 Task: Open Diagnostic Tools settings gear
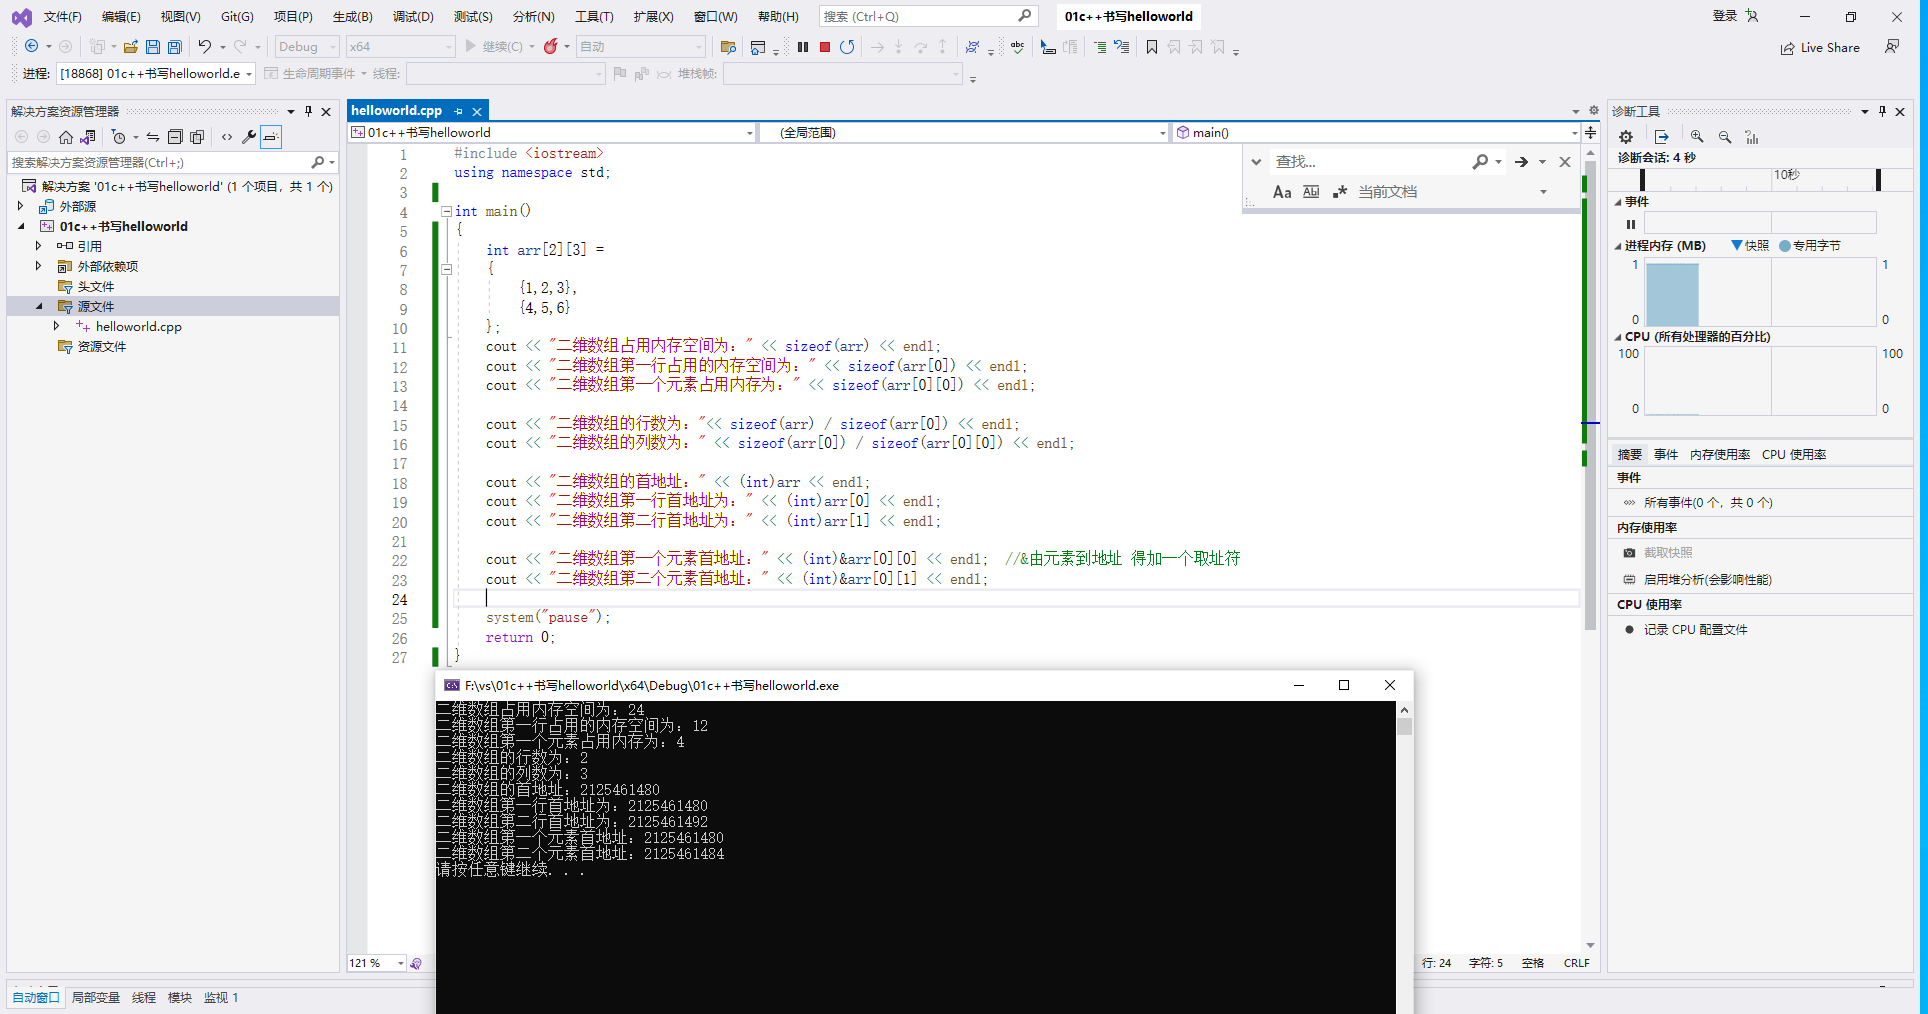pos(1626,137)
